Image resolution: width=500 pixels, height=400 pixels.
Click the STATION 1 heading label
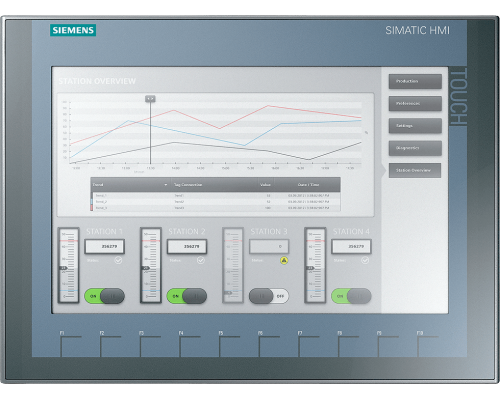104,231
